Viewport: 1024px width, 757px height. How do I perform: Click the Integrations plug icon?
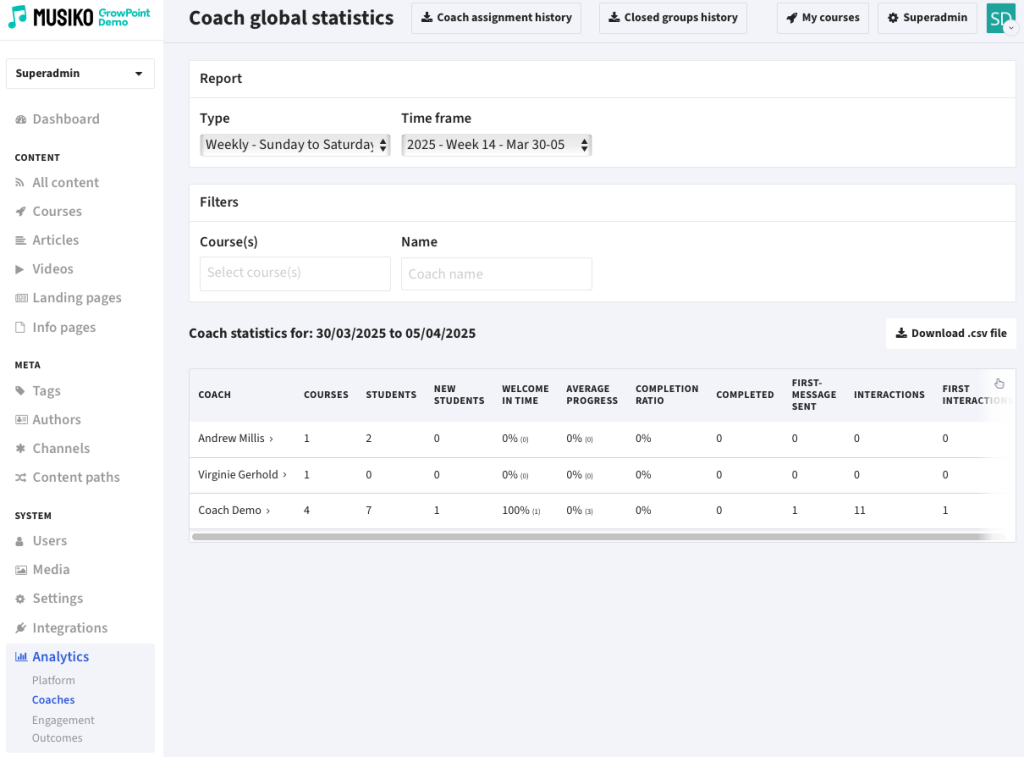pyautogui.click(x=20, y=628)
